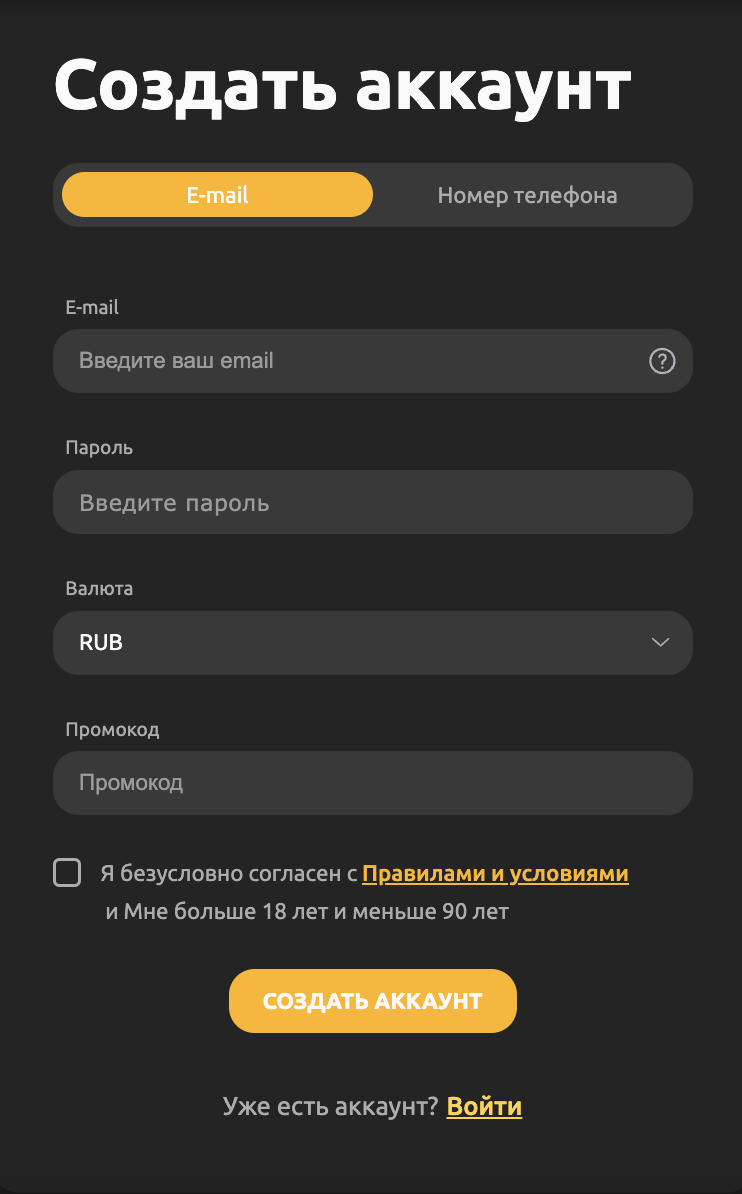742x1194 pixels.
Task: Select the Номер телефона tab
Action: pos(527,195)
